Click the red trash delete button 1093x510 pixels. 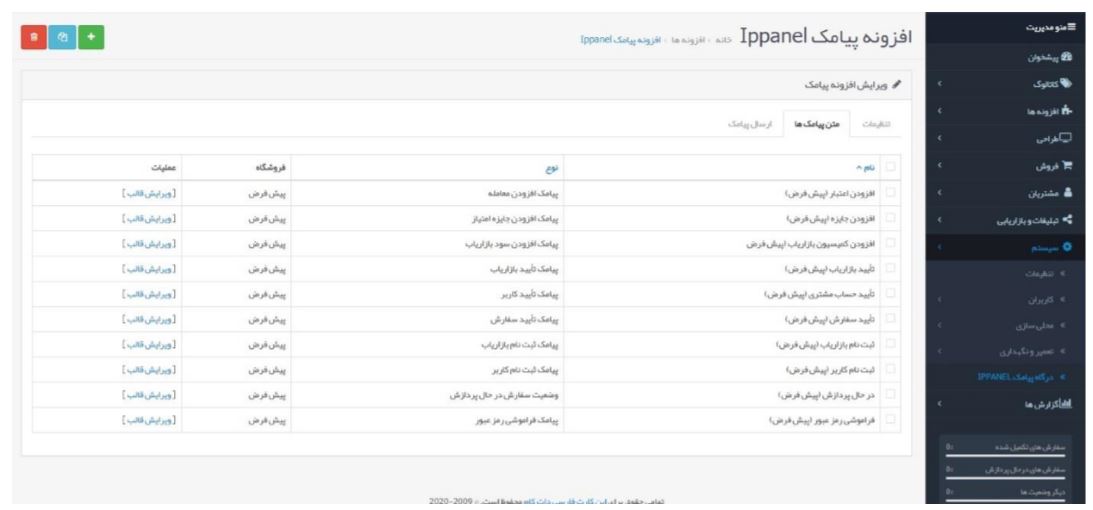34,37
